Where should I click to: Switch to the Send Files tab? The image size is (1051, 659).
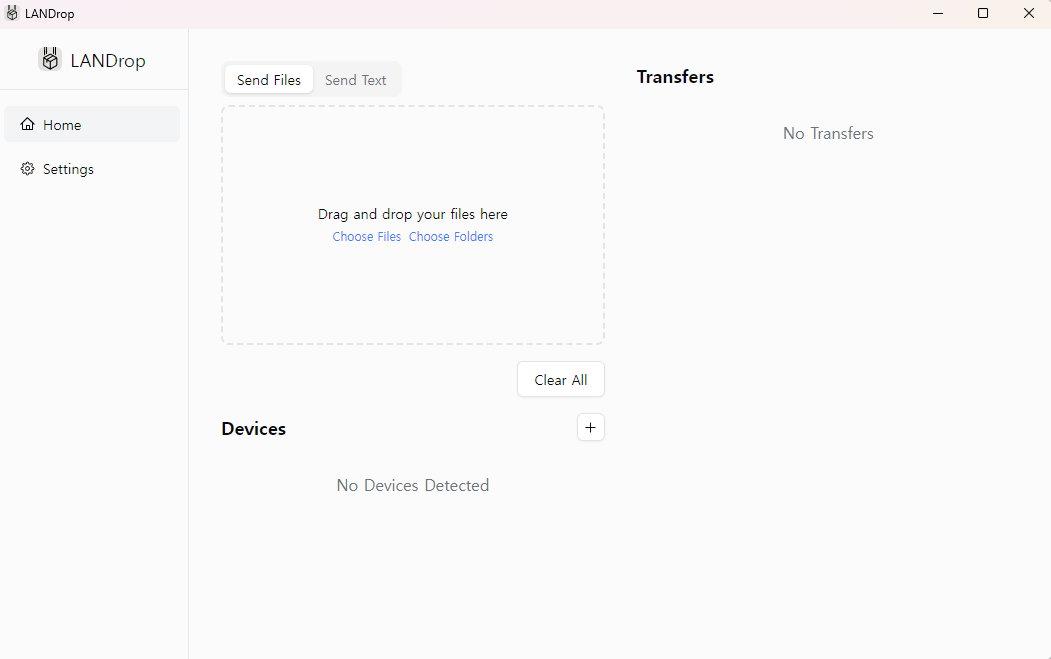click(x=269, y=80)
